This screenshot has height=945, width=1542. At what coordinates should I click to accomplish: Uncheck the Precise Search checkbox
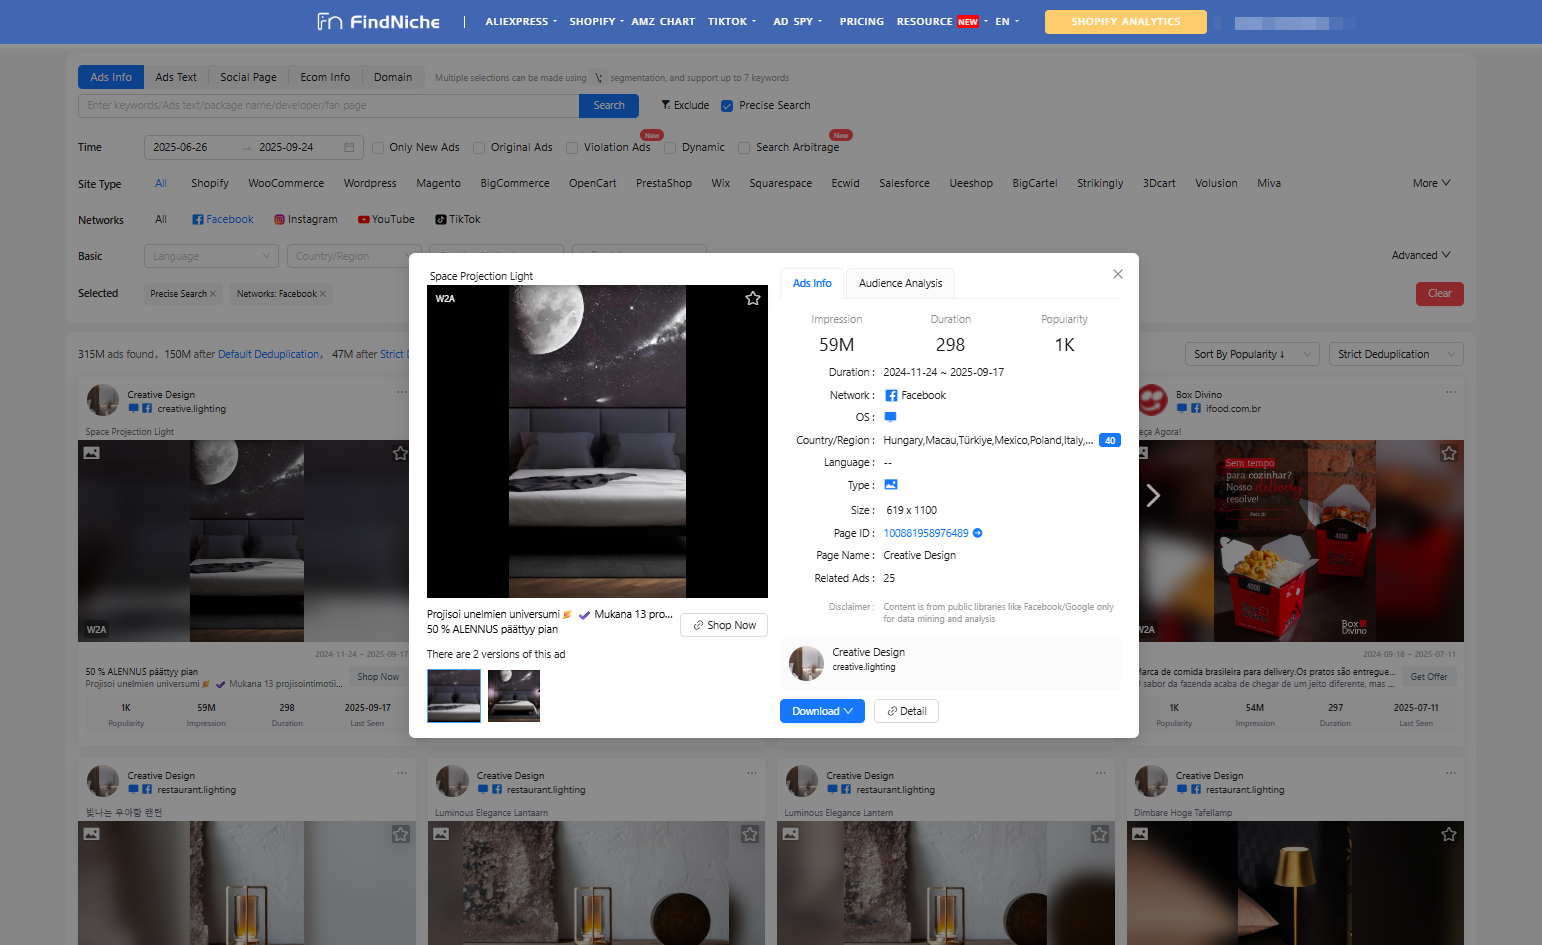(x=725, y=105)
